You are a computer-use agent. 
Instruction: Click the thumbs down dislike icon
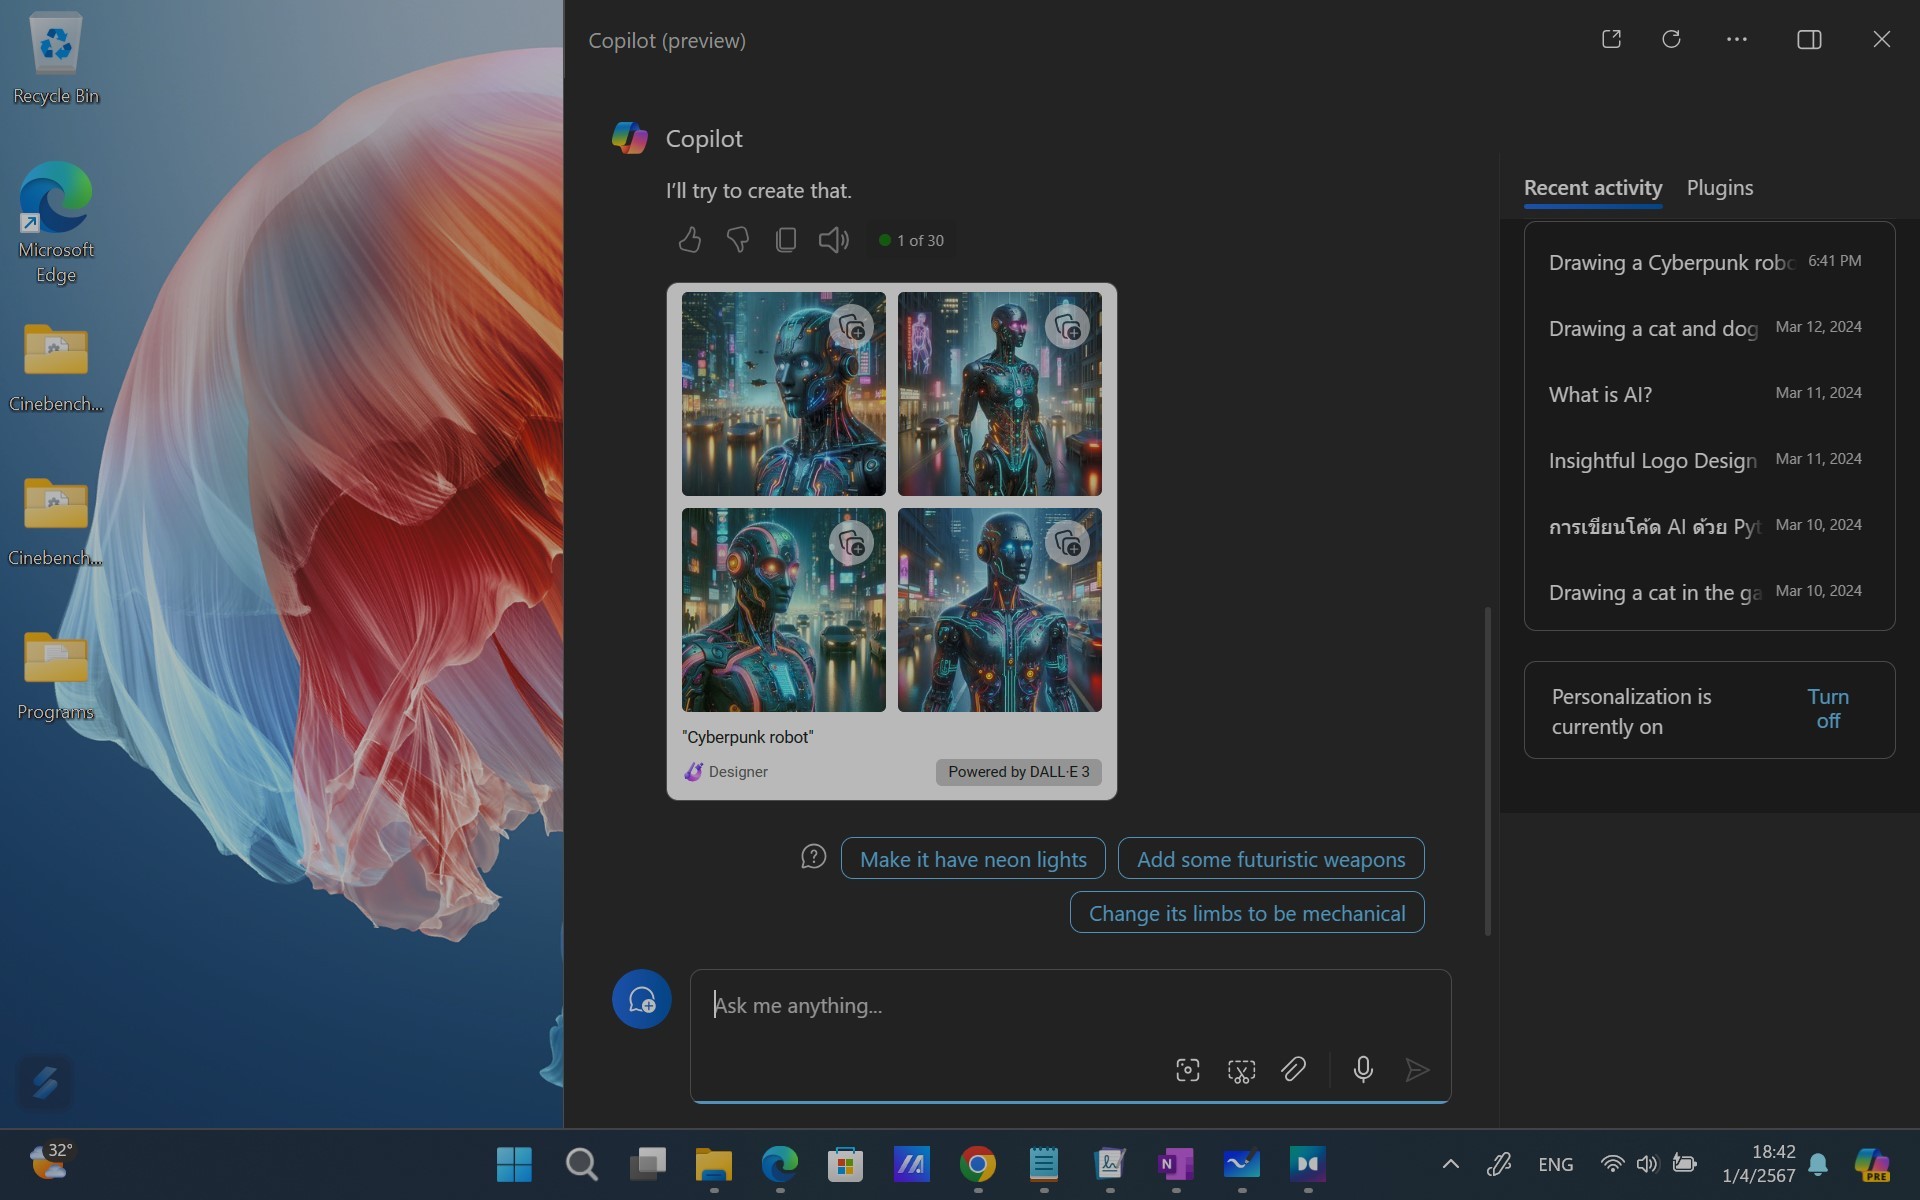(x=737, y=240)
